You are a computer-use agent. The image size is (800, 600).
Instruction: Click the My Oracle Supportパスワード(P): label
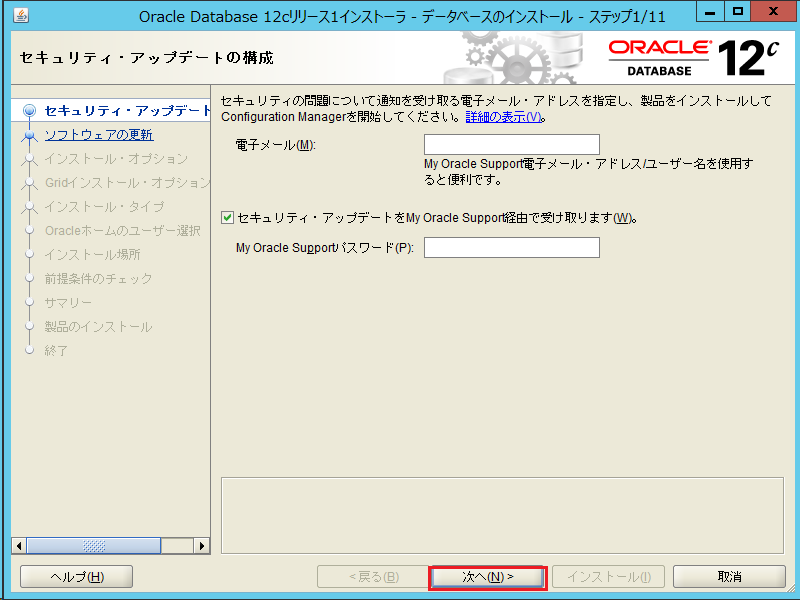coord(324,248)
